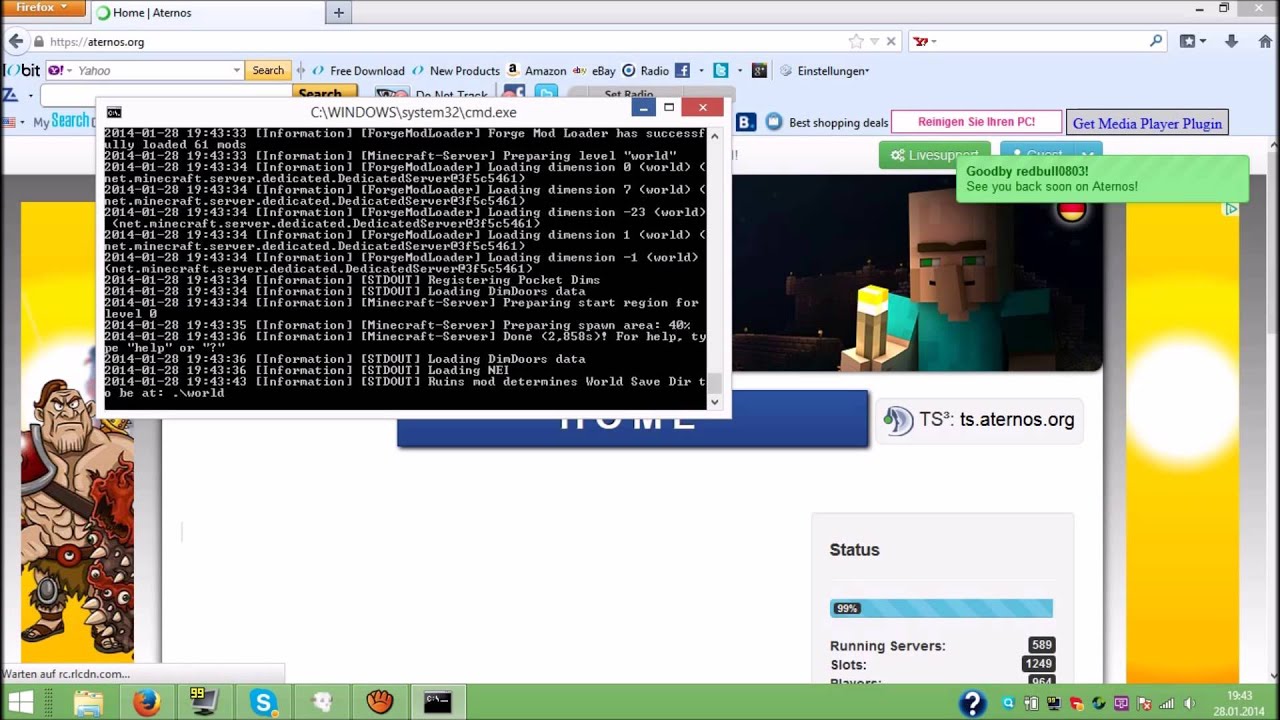This screenshot has height=720, width=1280.
Task: Open Einstellungen dropdown in toolbar
Action: (825, 70)
